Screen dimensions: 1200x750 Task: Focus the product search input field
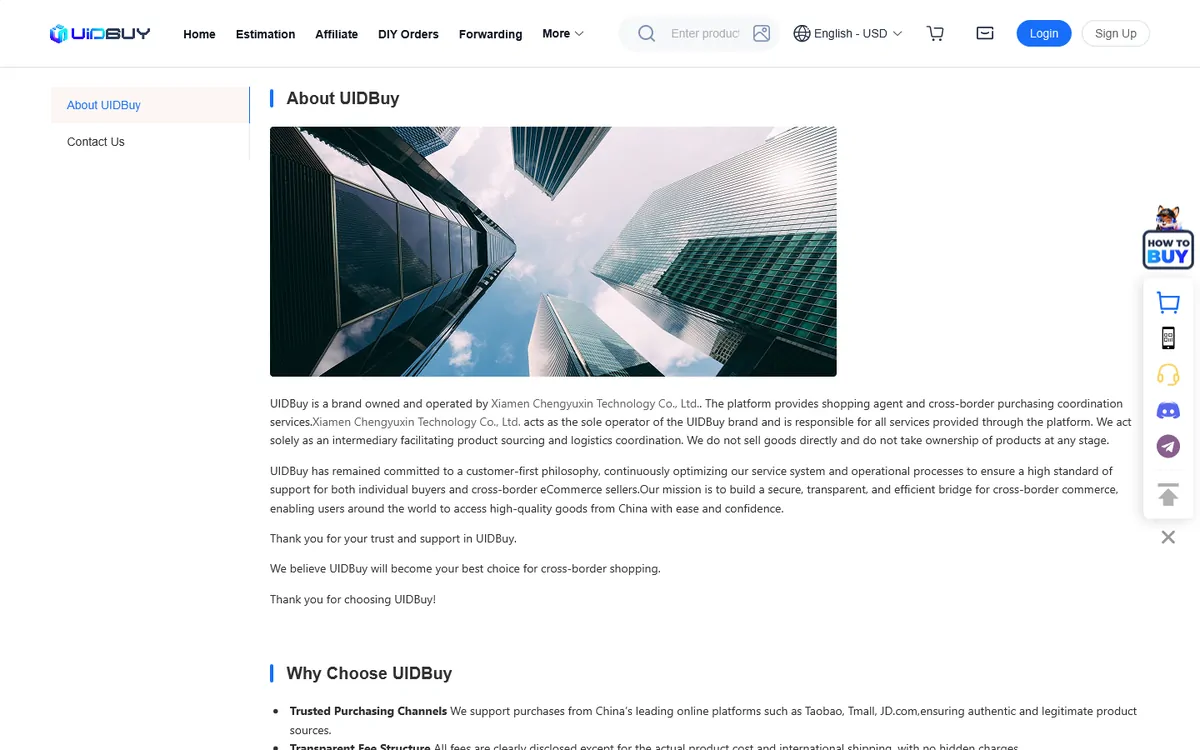[x=706, y=33]
